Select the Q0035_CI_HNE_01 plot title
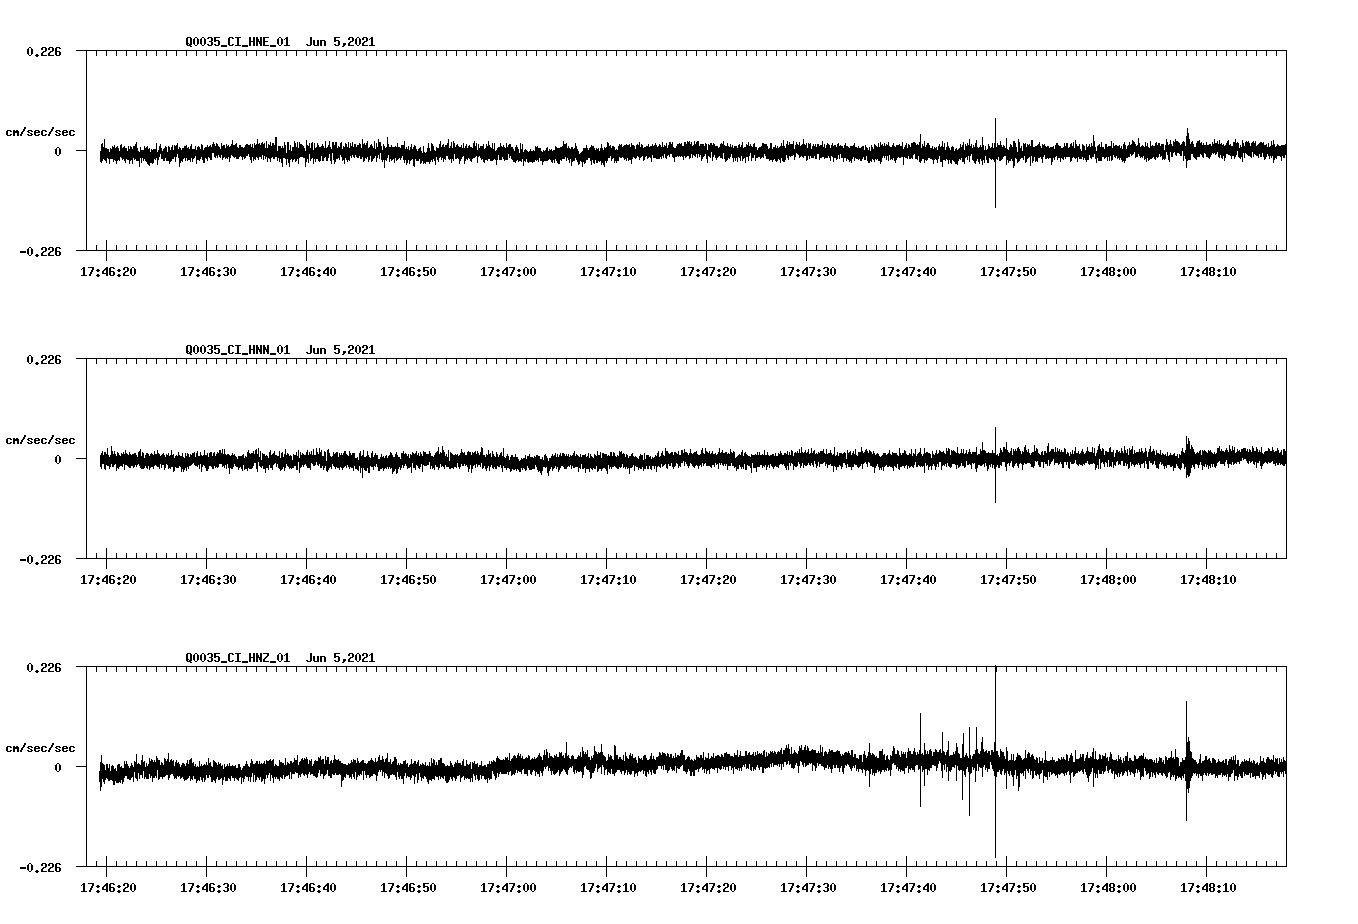The height and width of the screenshot is (924, 1358). point(280,41)
